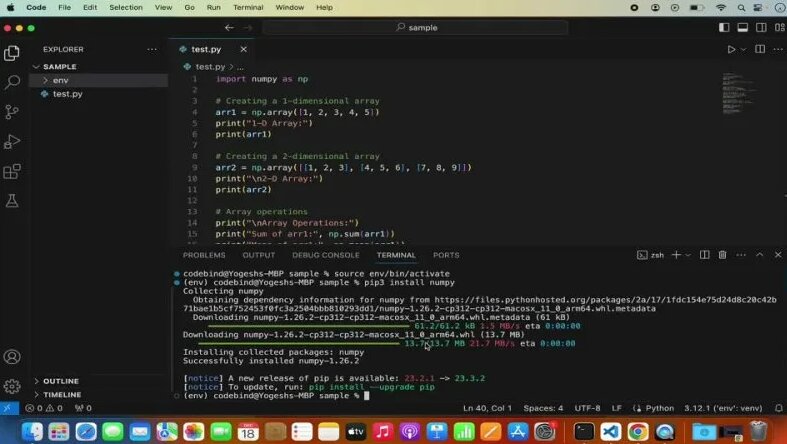Close the terminal panel
Image resolution: width=787 pixels, height=444 pixels.
tap(777, 255)
